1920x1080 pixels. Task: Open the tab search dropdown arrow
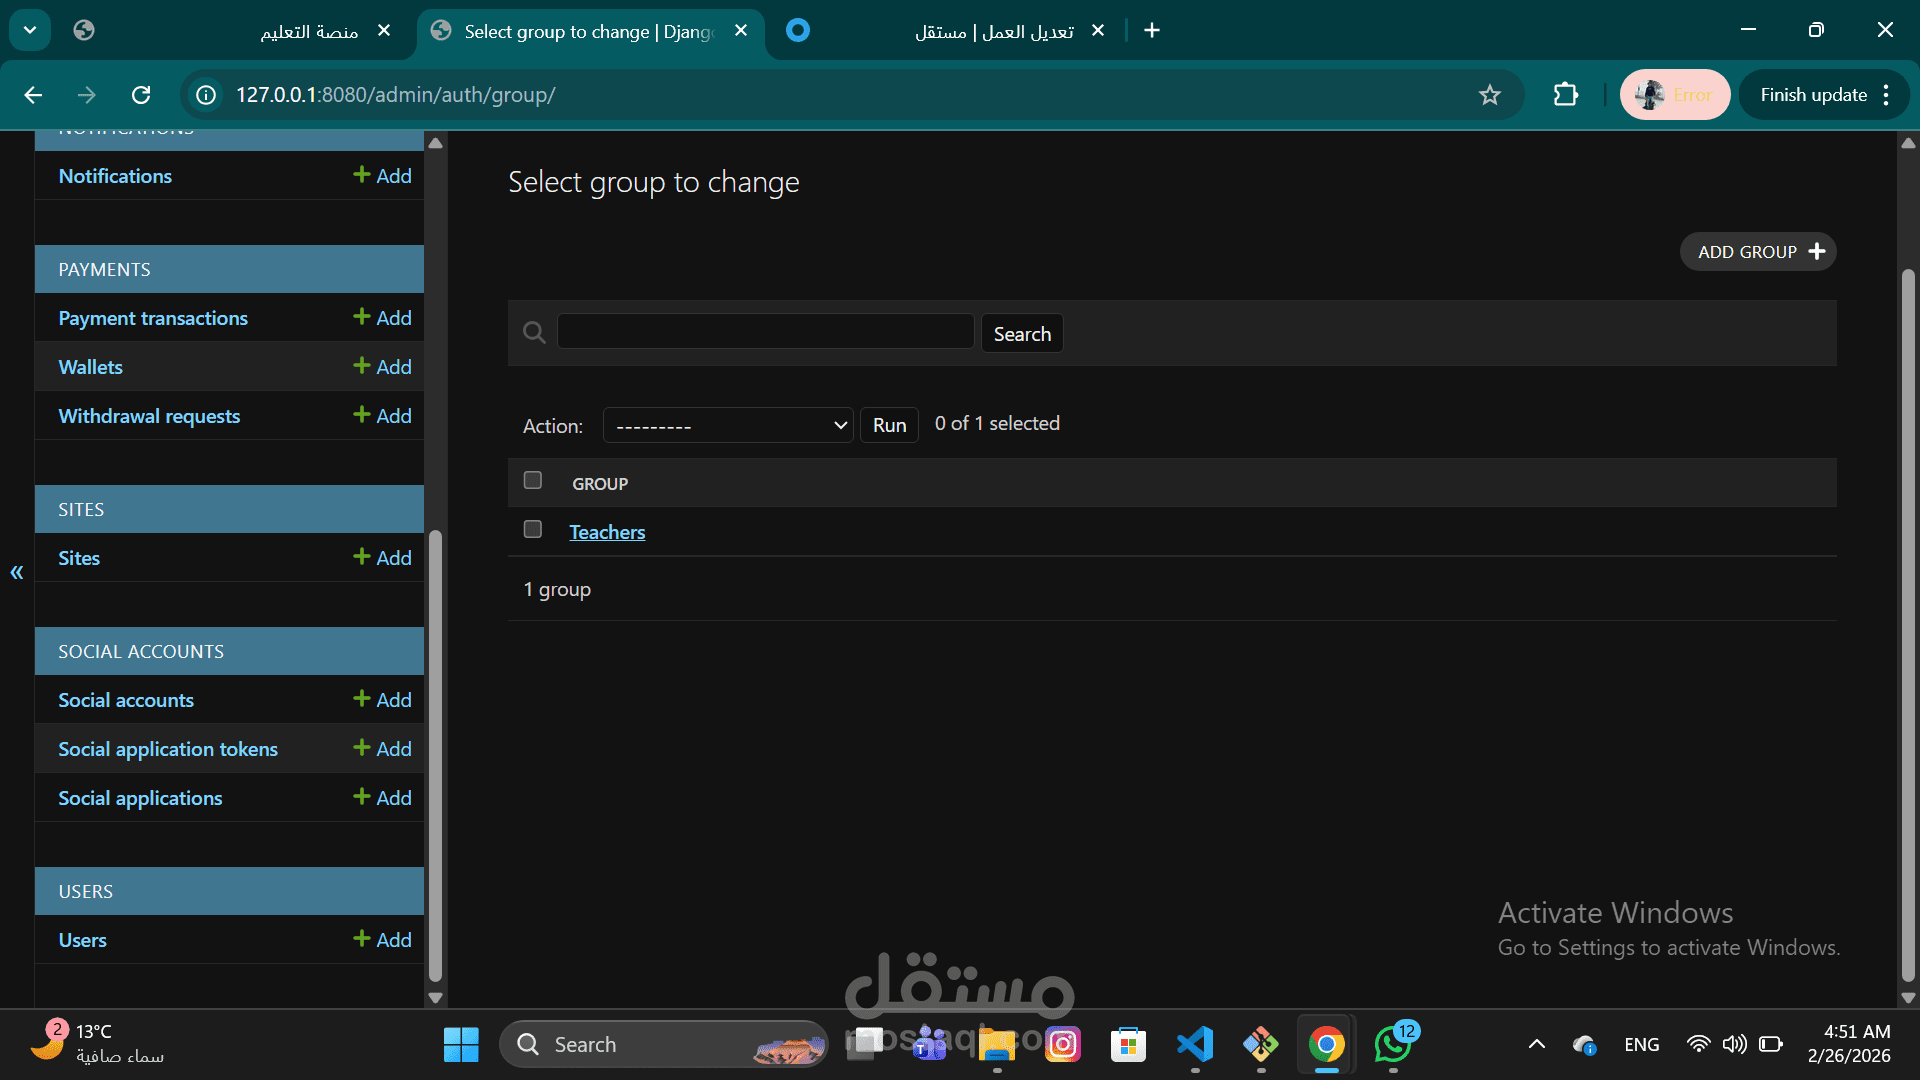(30, 30)
